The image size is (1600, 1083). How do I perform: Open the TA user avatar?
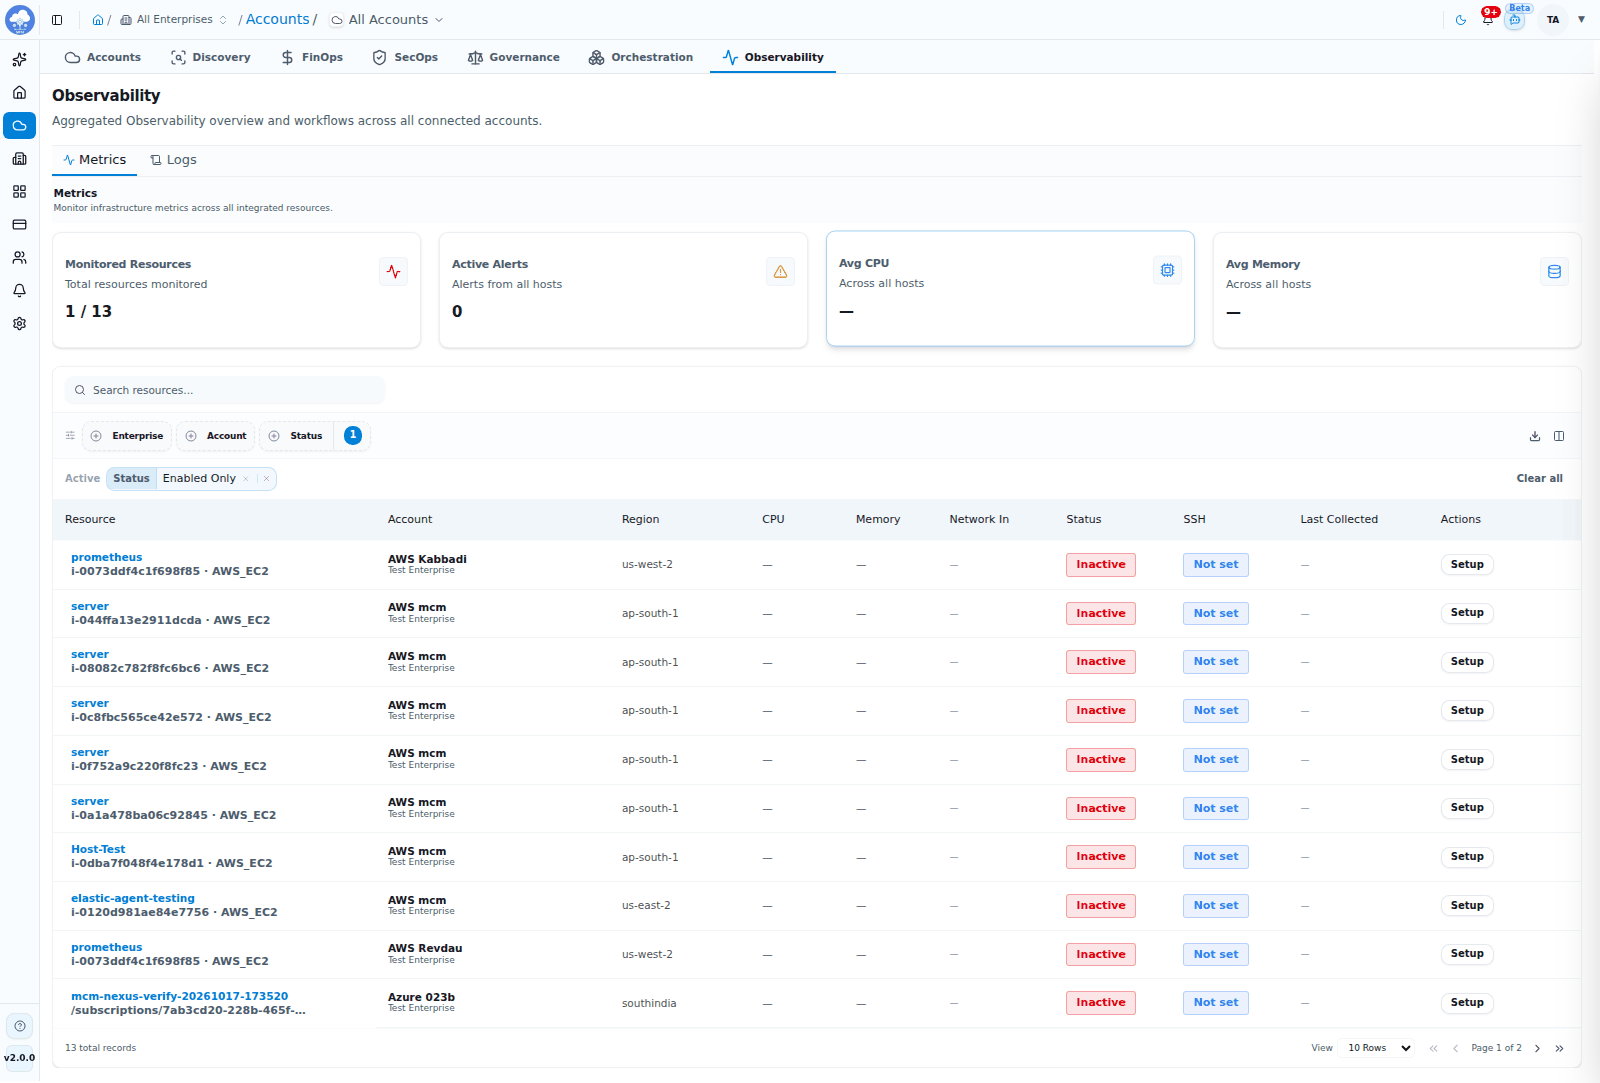tap(1553, 20)
